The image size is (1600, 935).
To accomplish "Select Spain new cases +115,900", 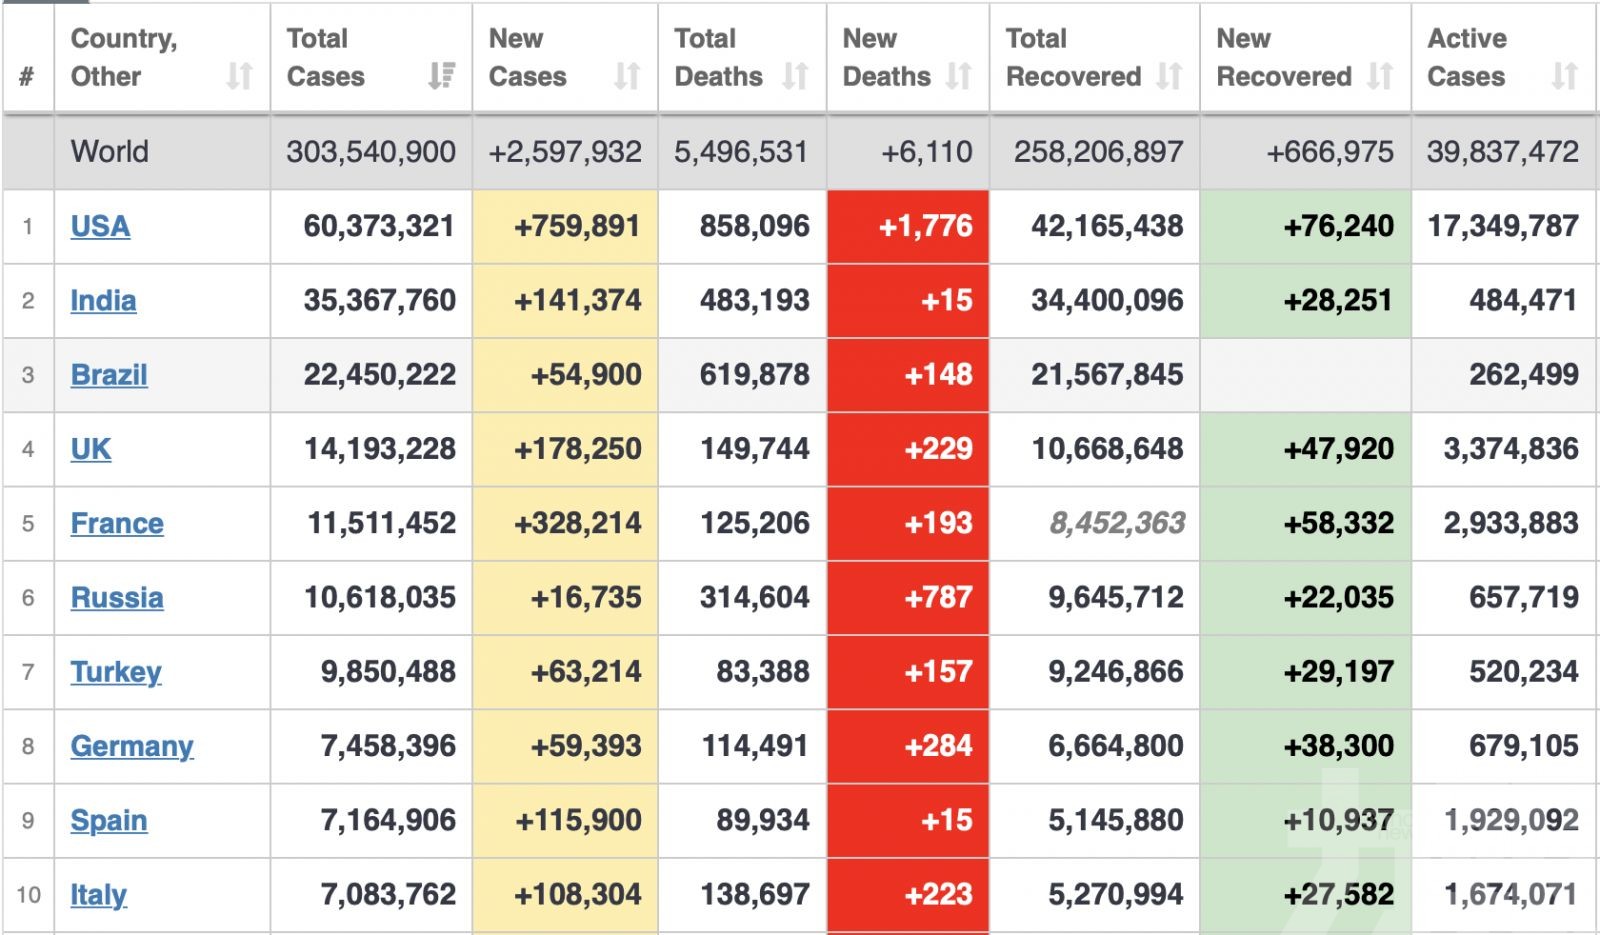I will click(x=577, y=821).
